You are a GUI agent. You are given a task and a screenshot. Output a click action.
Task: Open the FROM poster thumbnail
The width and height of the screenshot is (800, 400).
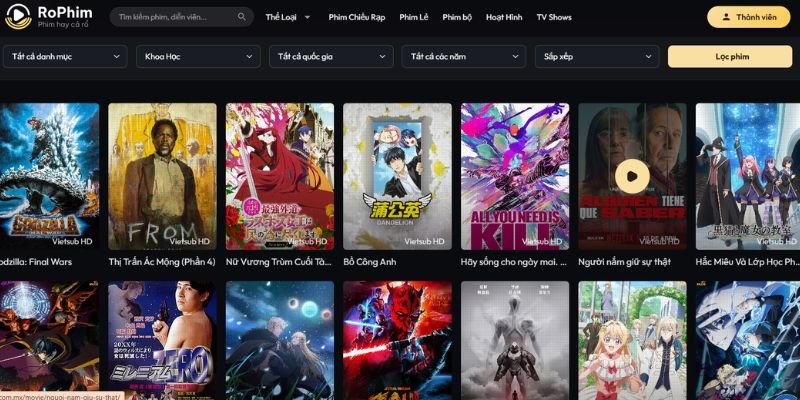click(162, 177)
